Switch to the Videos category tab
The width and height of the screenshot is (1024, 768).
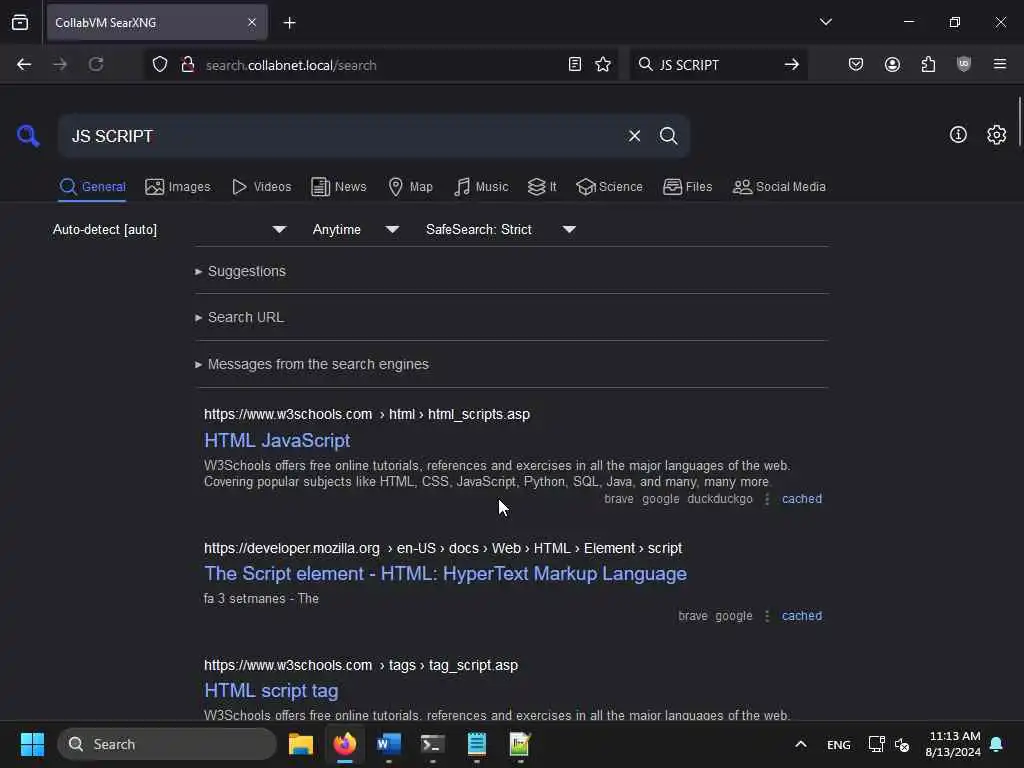pos(261,187)
